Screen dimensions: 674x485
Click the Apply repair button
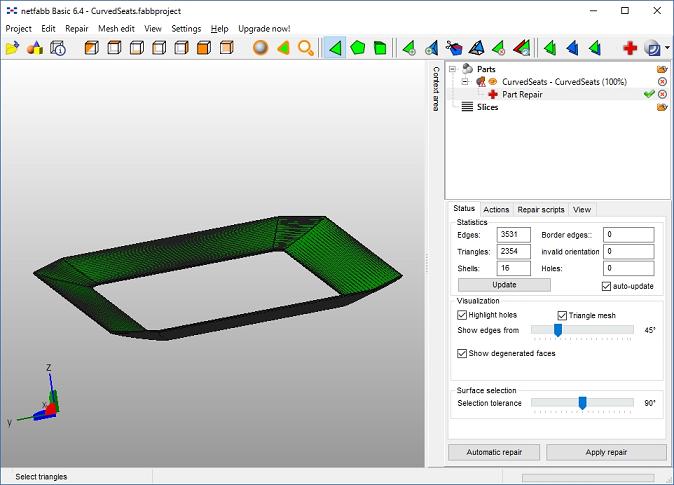tap(606, 452)
